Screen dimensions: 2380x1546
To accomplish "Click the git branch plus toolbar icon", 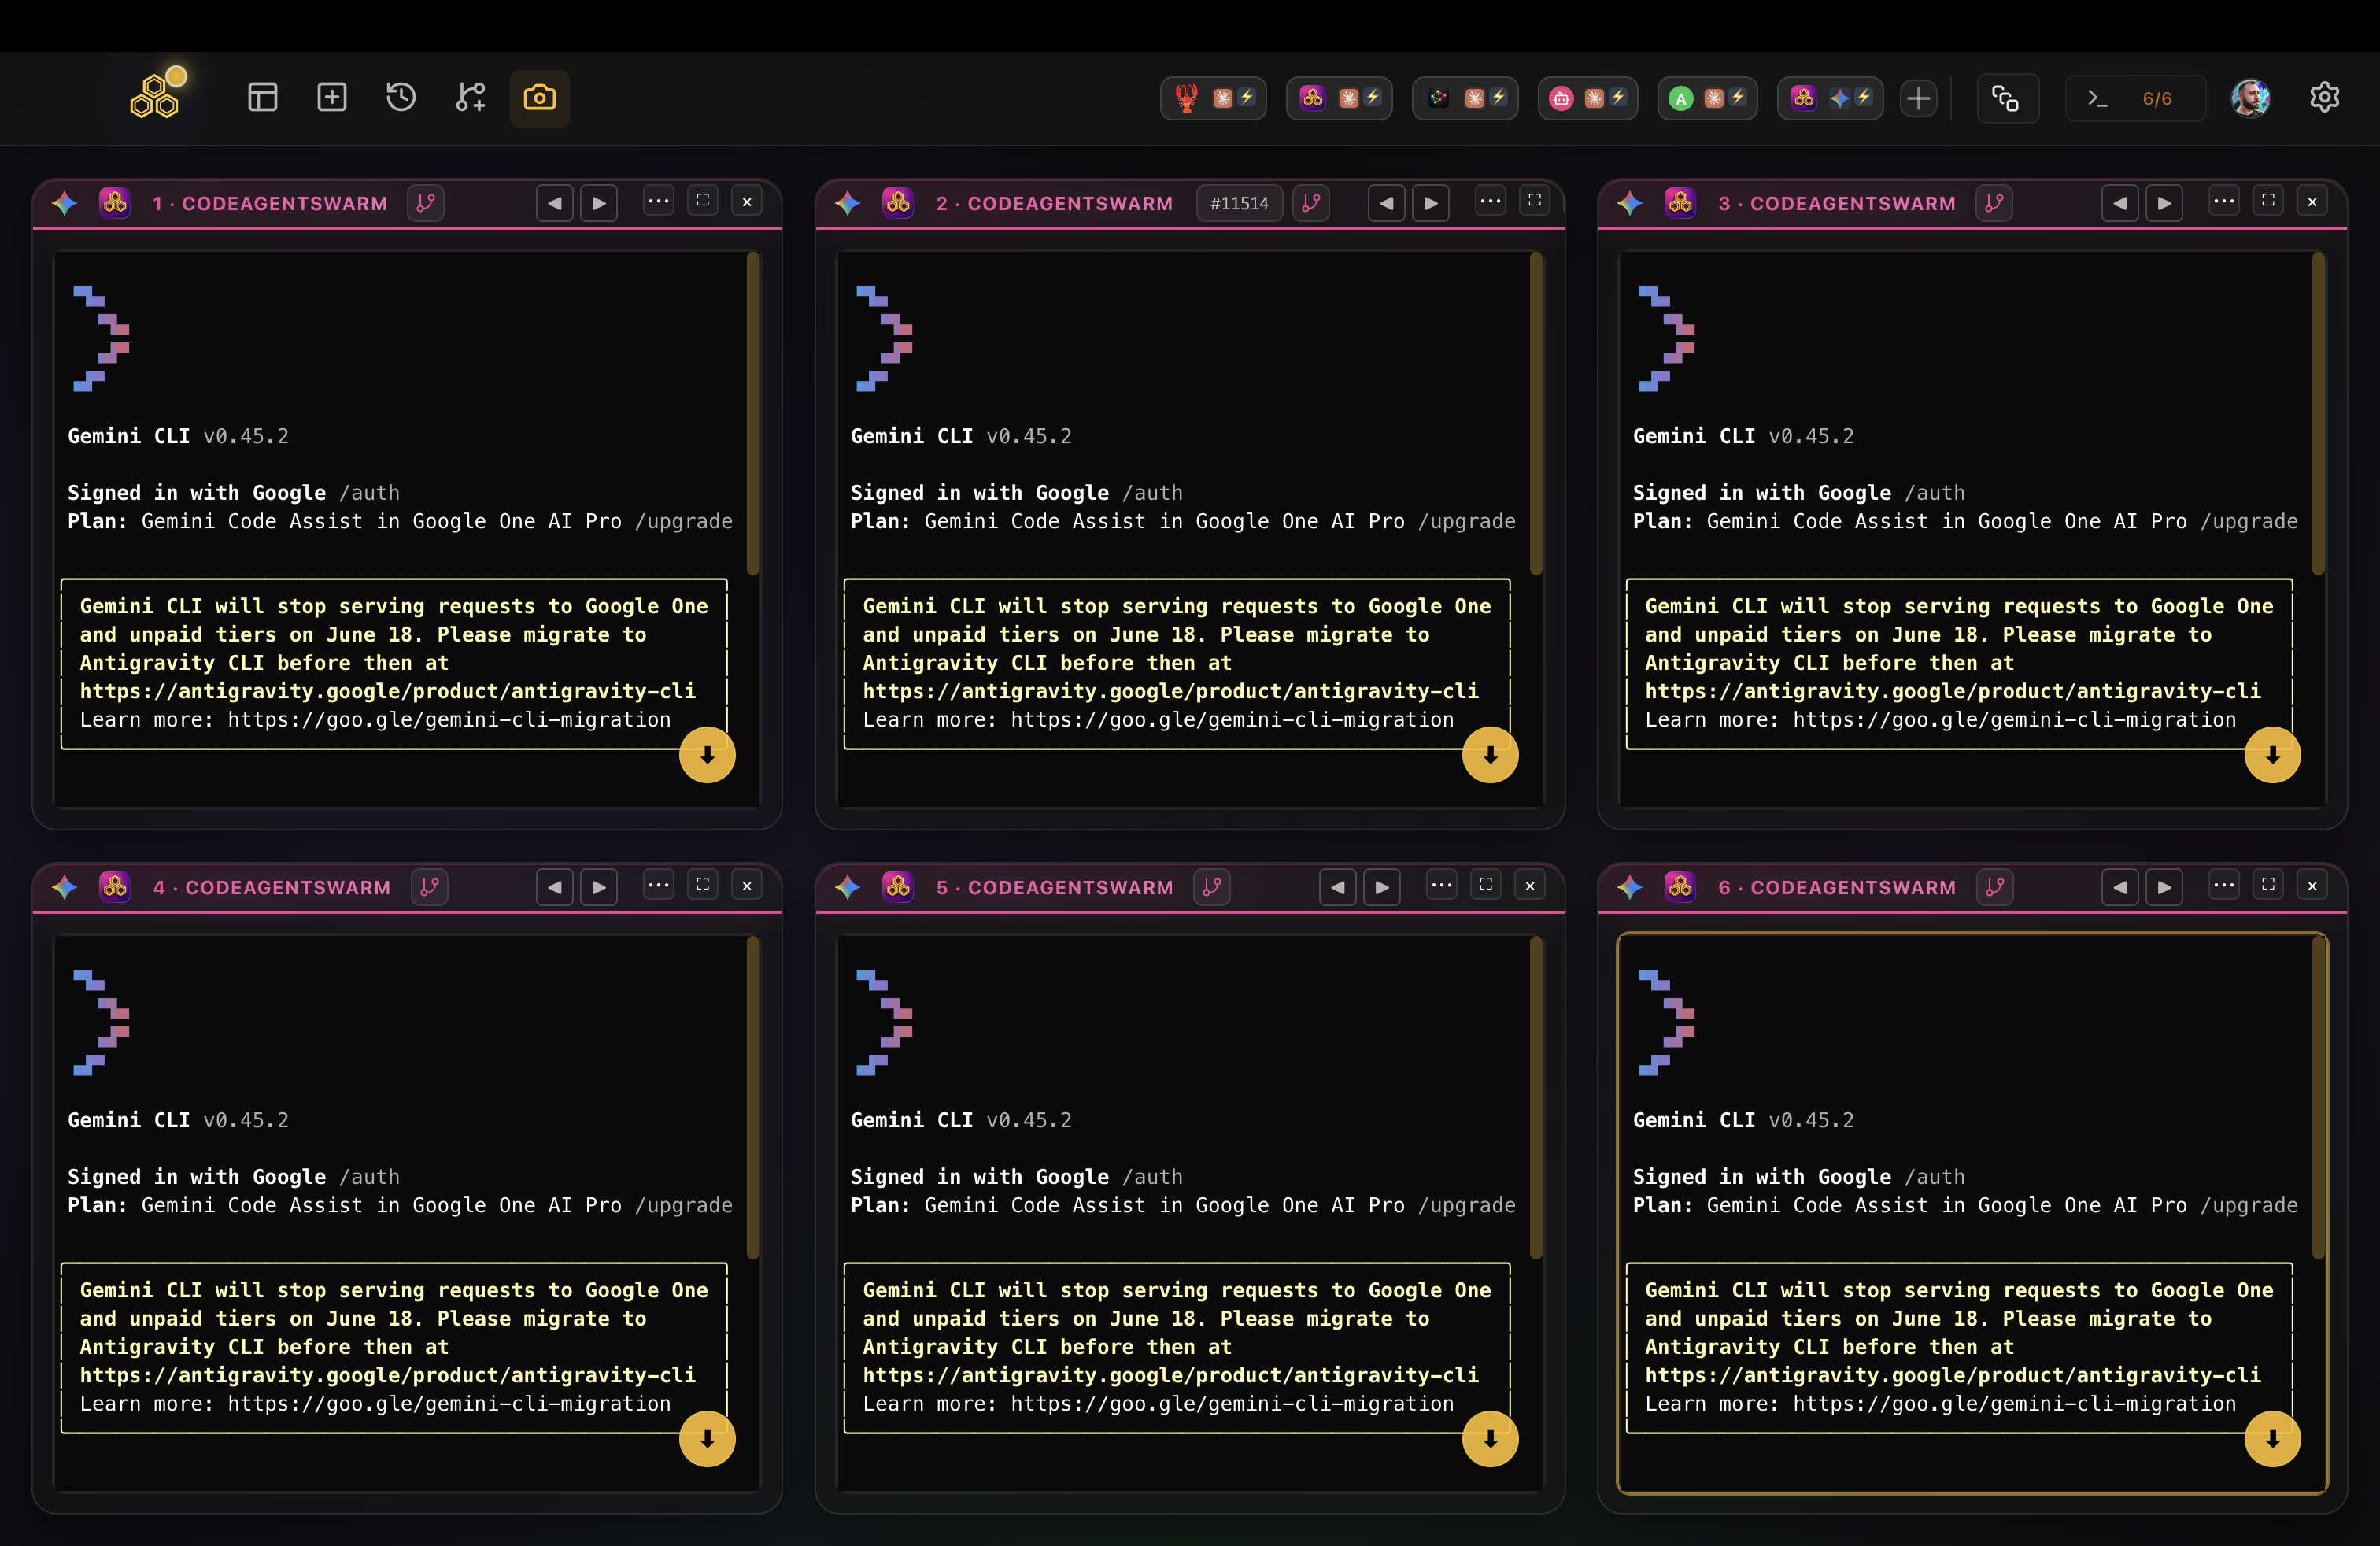I will [471, 97].
